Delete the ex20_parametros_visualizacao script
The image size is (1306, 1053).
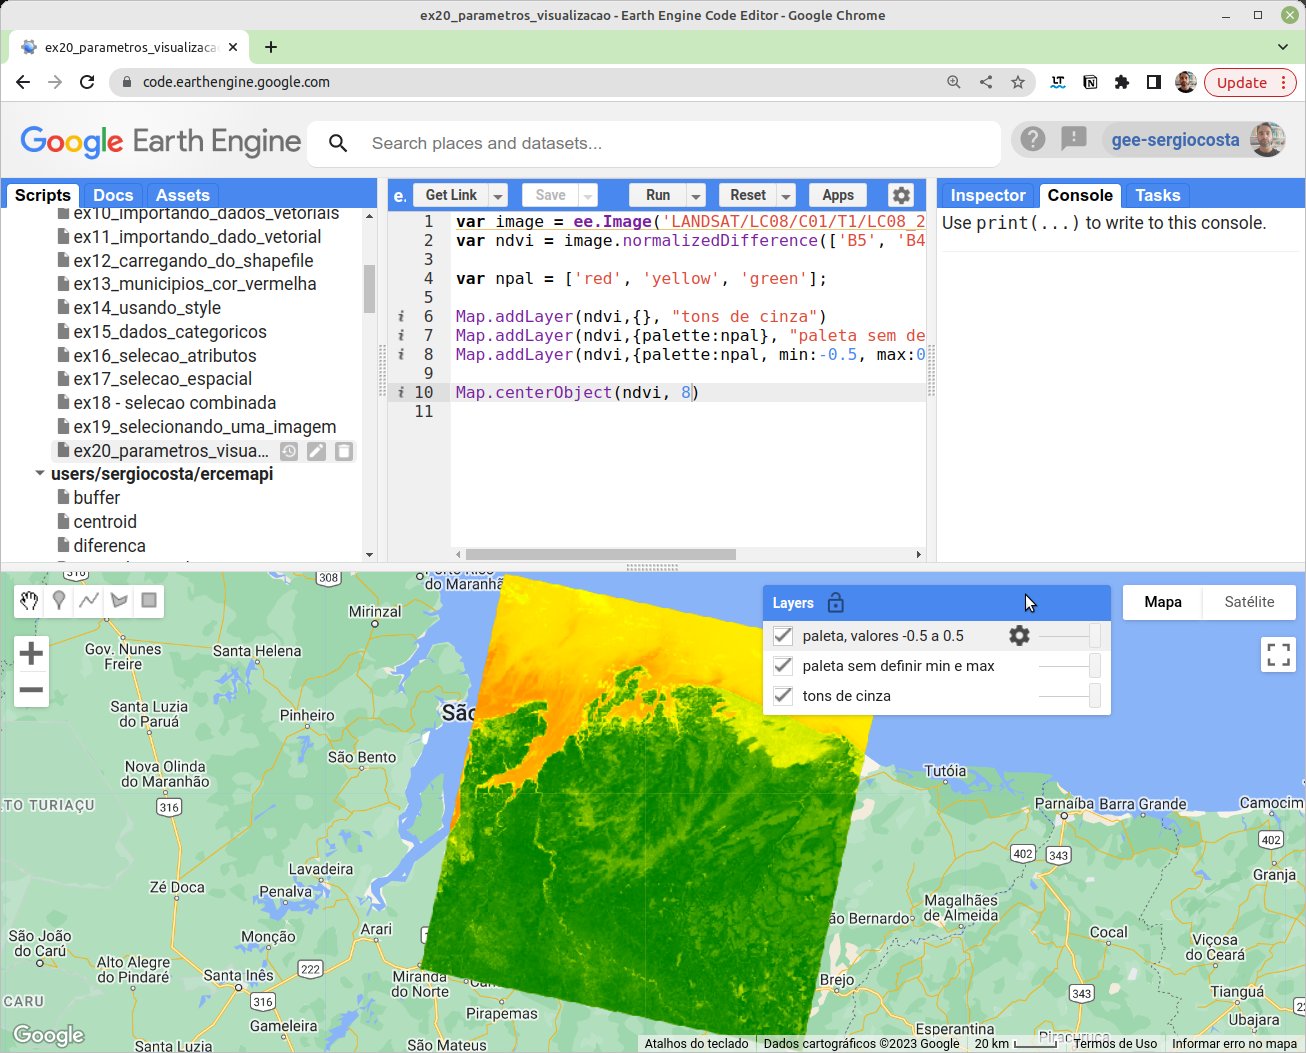(x=344, y=451)
